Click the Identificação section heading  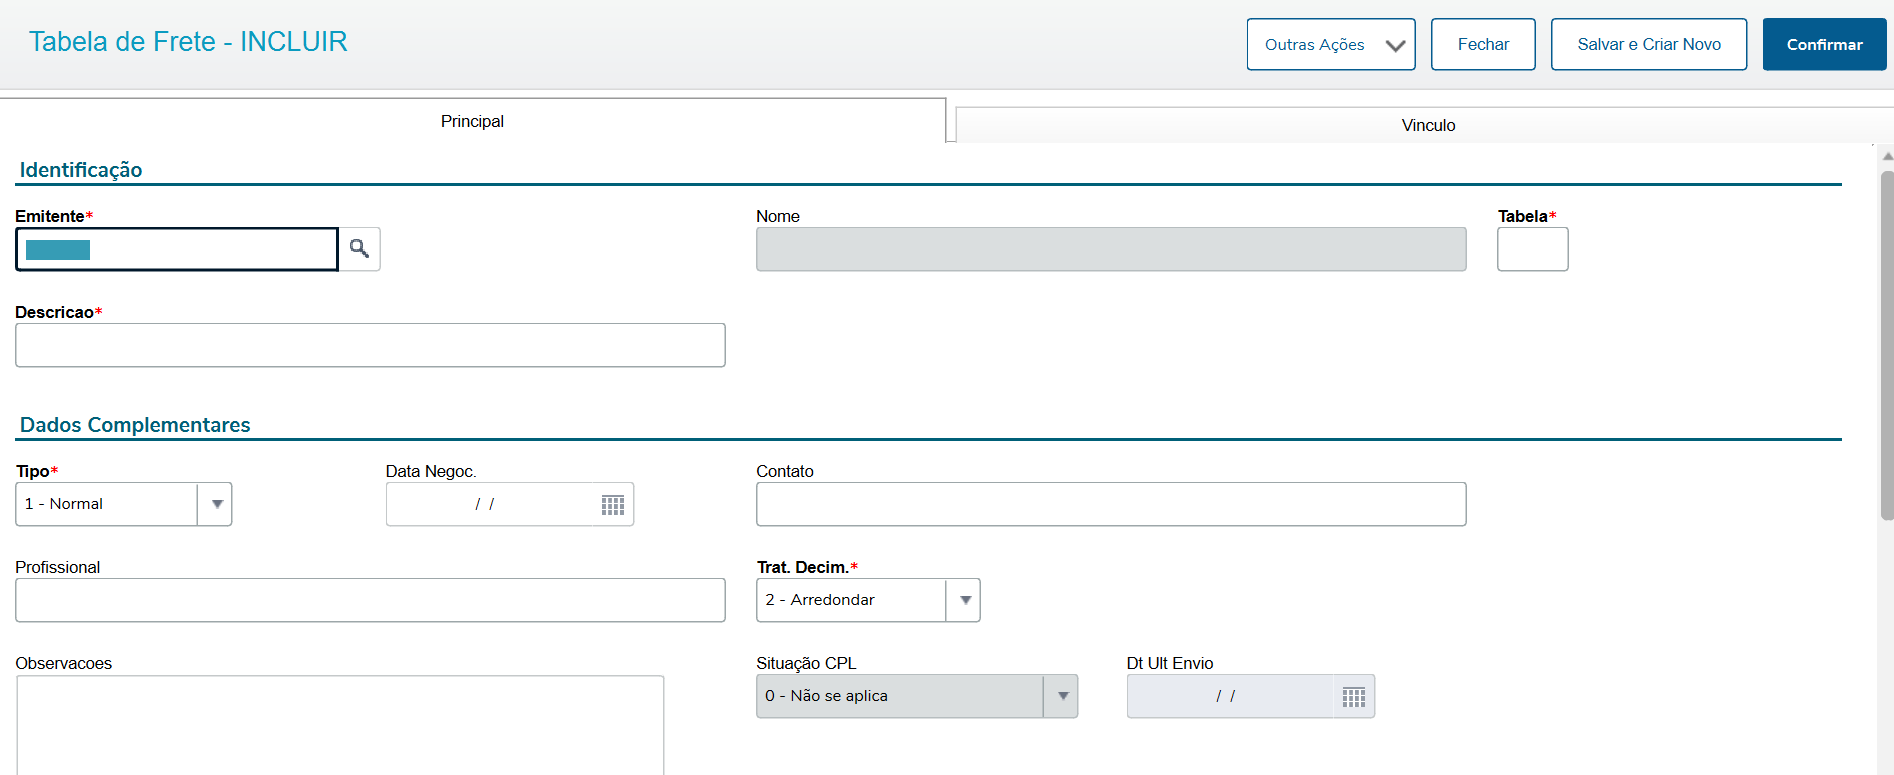point(81,170)
